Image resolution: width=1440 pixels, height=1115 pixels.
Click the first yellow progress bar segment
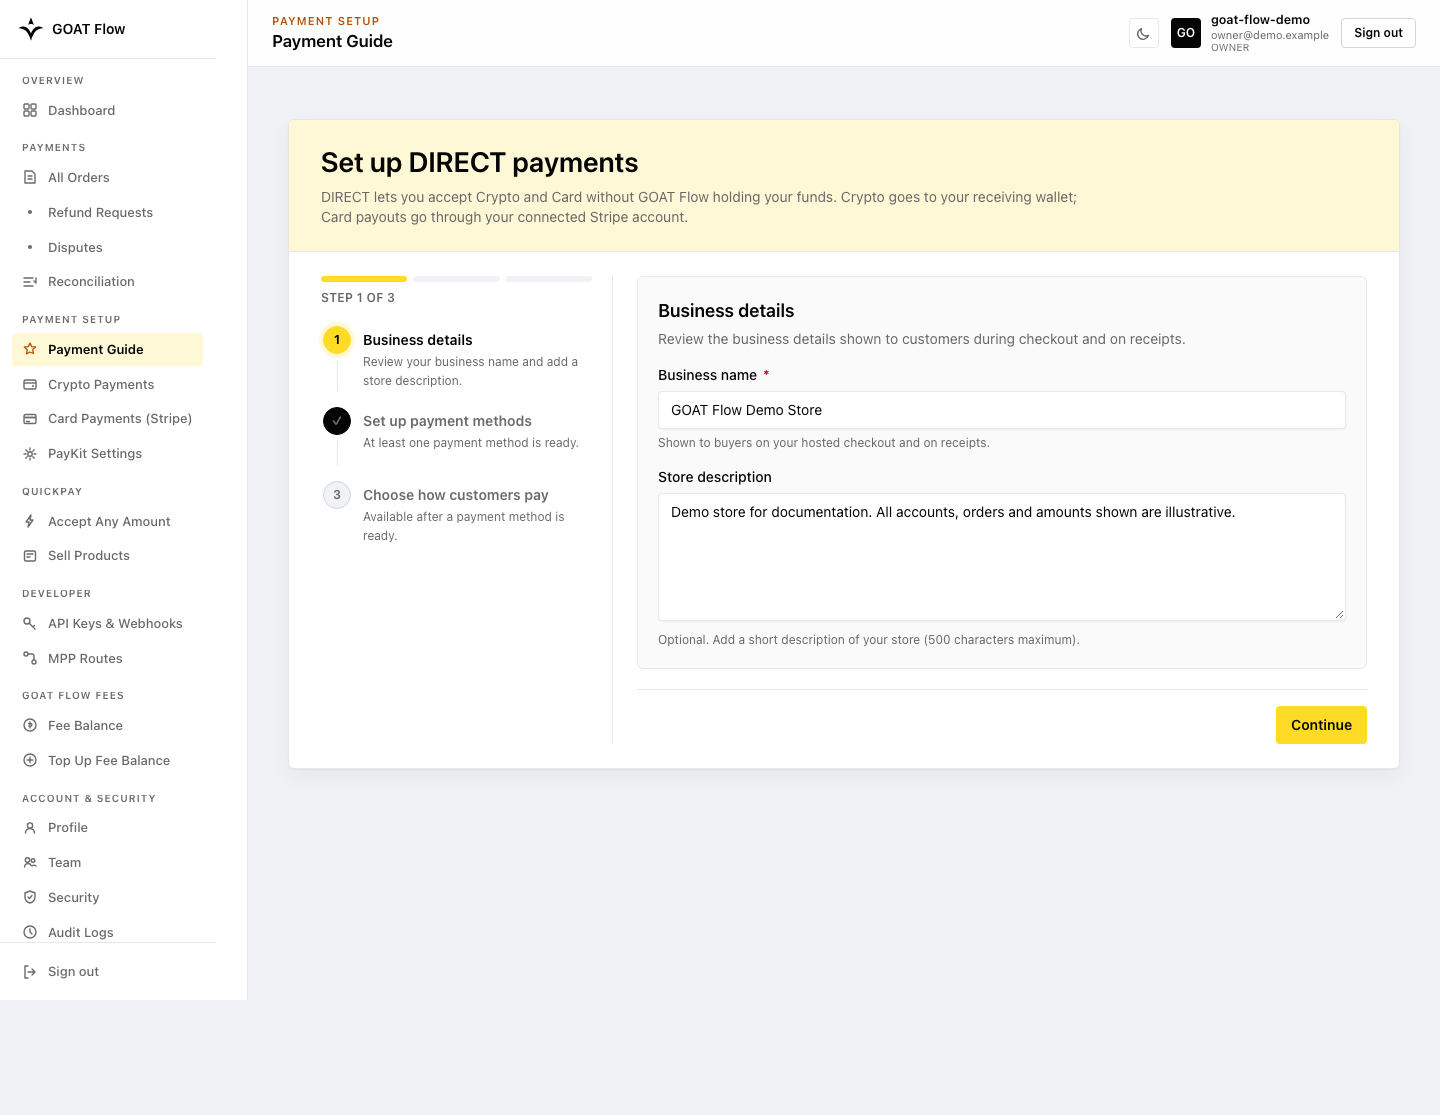click(x=364, y=279)
